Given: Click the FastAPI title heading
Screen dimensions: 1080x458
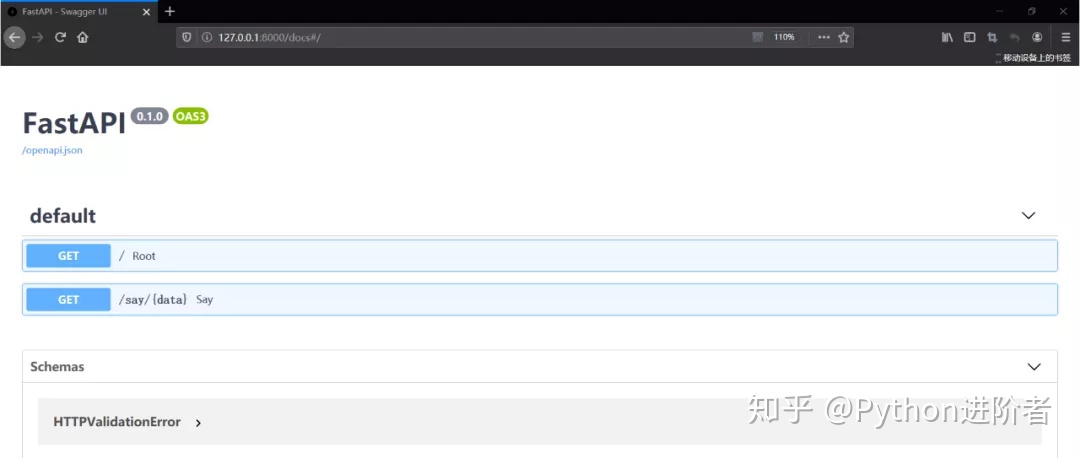Looking at the screenshot, I should (x=74, y=123).
